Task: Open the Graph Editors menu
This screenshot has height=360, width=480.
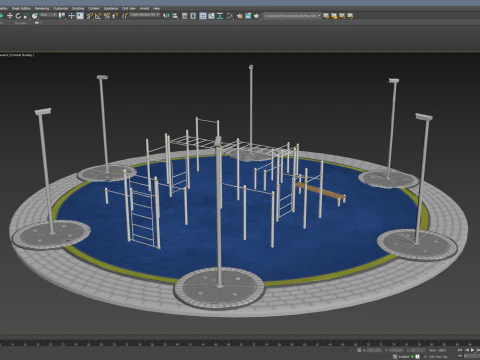Action: pyautogui.click(x=21, y=8)
